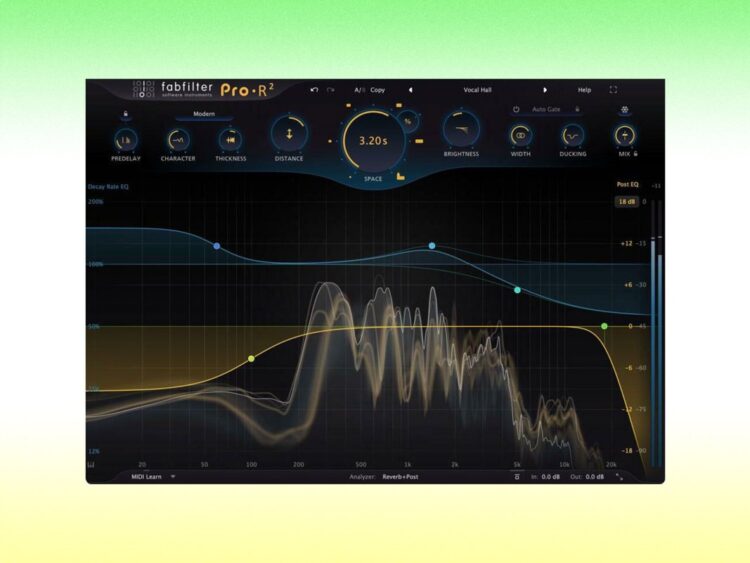Viewport: 750px width, 563px height.
Task: Open the Vocal Hall preset menu
Action: pyautogui.click(x=477, y=90)
